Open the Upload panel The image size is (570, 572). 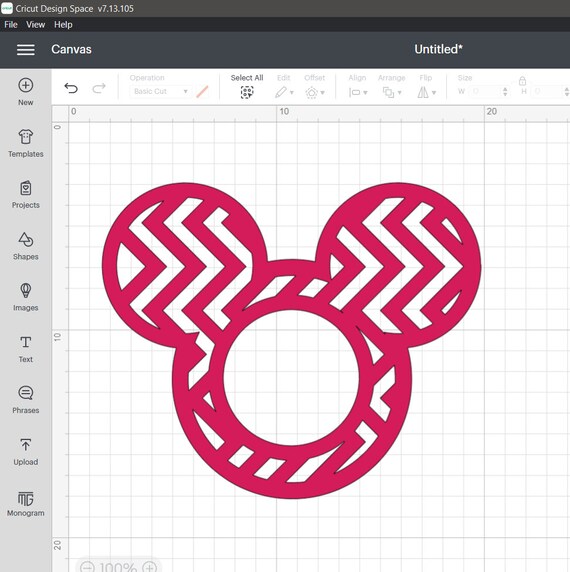[x=26, y=452]
